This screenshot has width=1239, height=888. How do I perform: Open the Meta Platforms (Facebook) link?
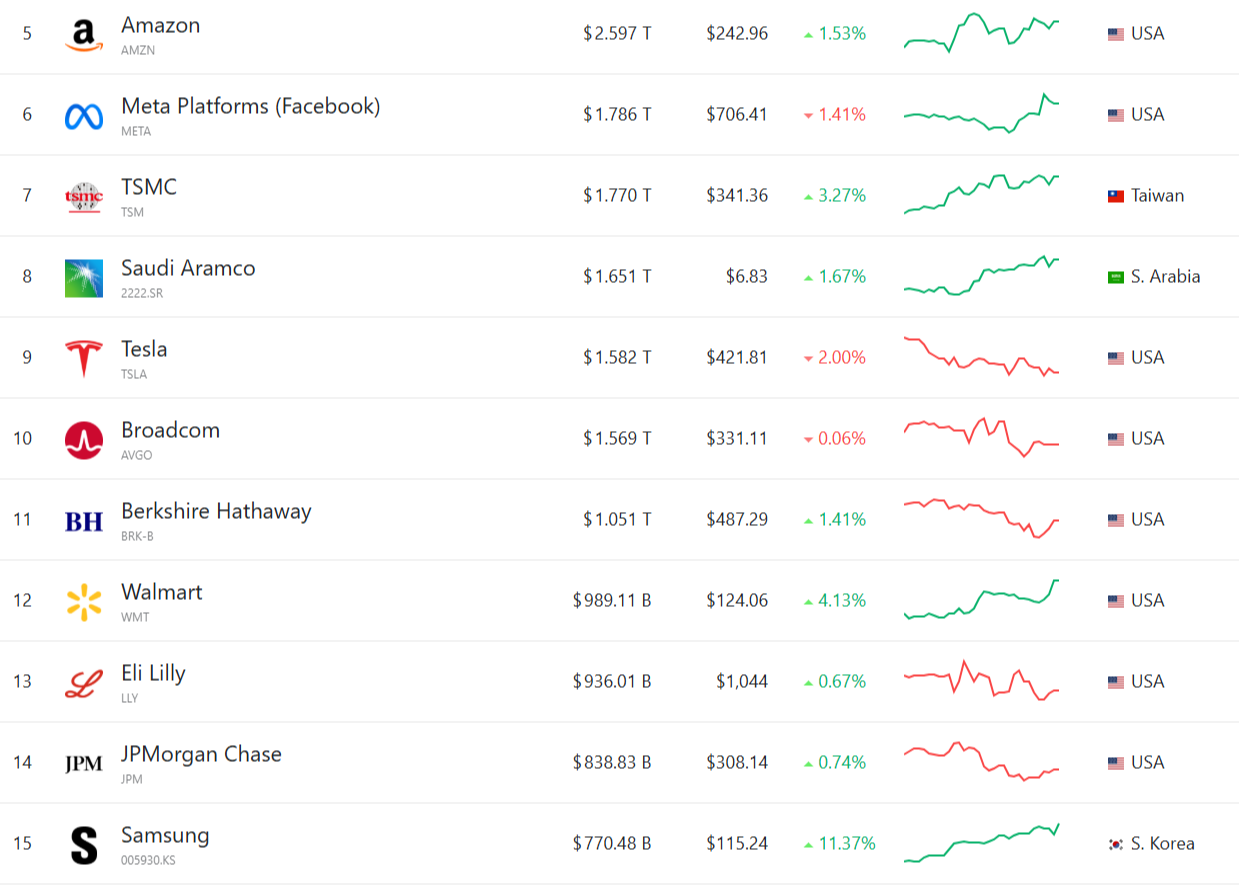[x=250, y=106]
